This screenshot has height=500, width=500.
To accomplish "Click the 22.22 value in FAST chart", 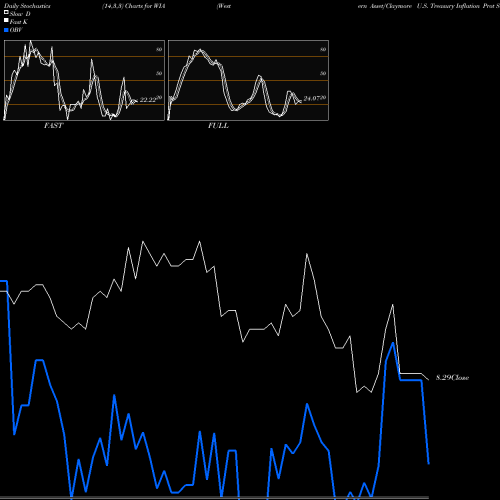I will tap(148, 100).
